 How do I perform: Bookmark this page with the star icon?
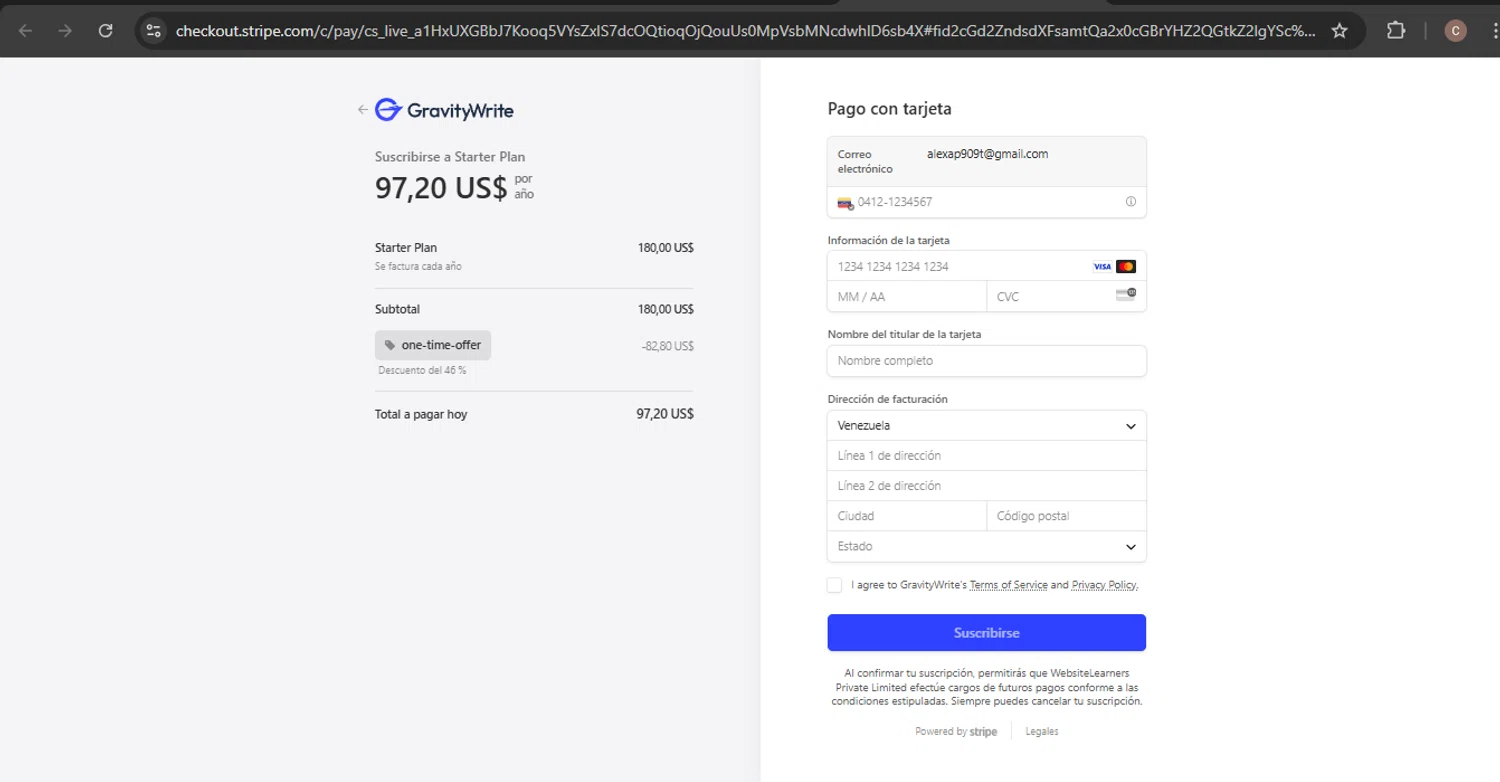[1340, 31]
